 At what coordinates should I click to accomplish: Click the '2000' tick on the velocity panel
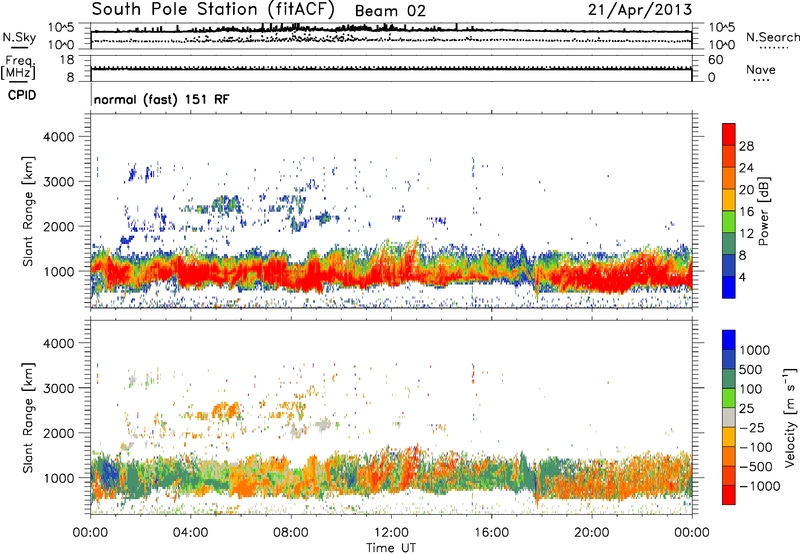[x=58, y=433]
